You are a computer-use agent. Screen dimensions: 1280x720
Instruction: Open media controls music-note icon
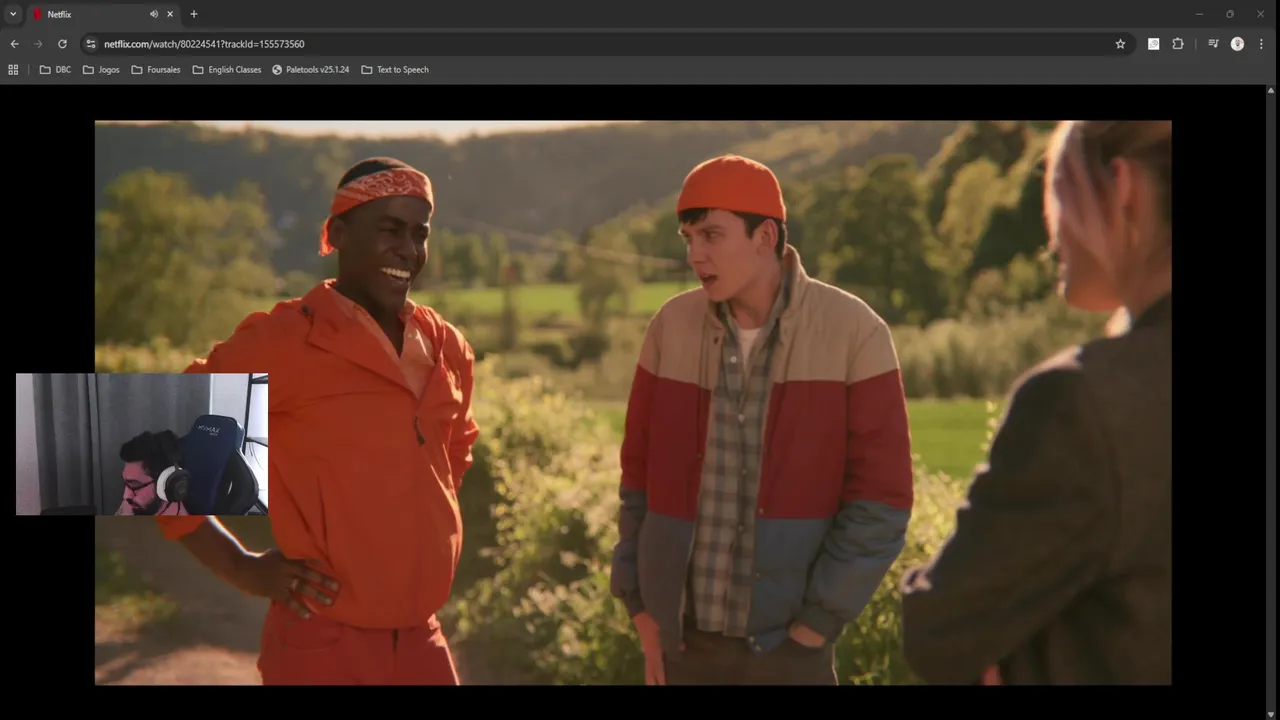pos(1213,44)
